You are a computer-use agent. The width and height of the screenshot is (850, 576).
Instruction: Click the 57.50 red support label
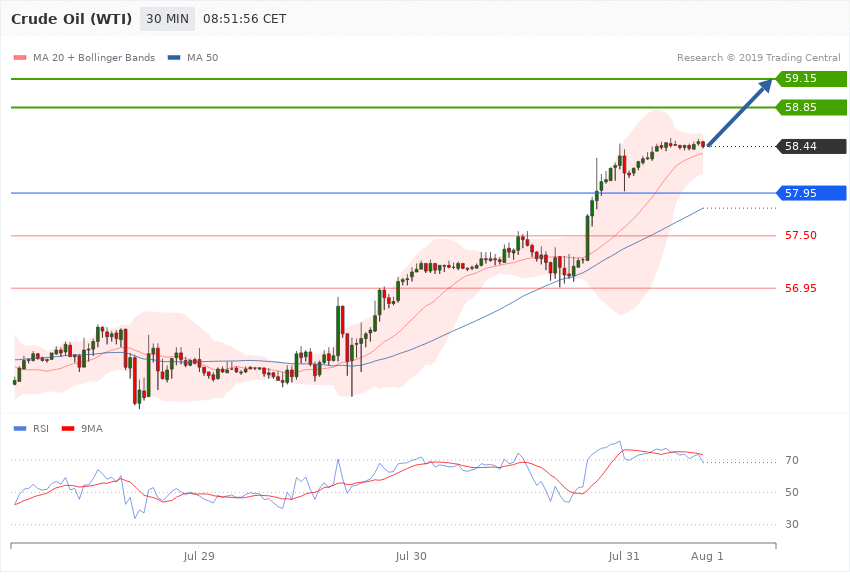(801, 235)
